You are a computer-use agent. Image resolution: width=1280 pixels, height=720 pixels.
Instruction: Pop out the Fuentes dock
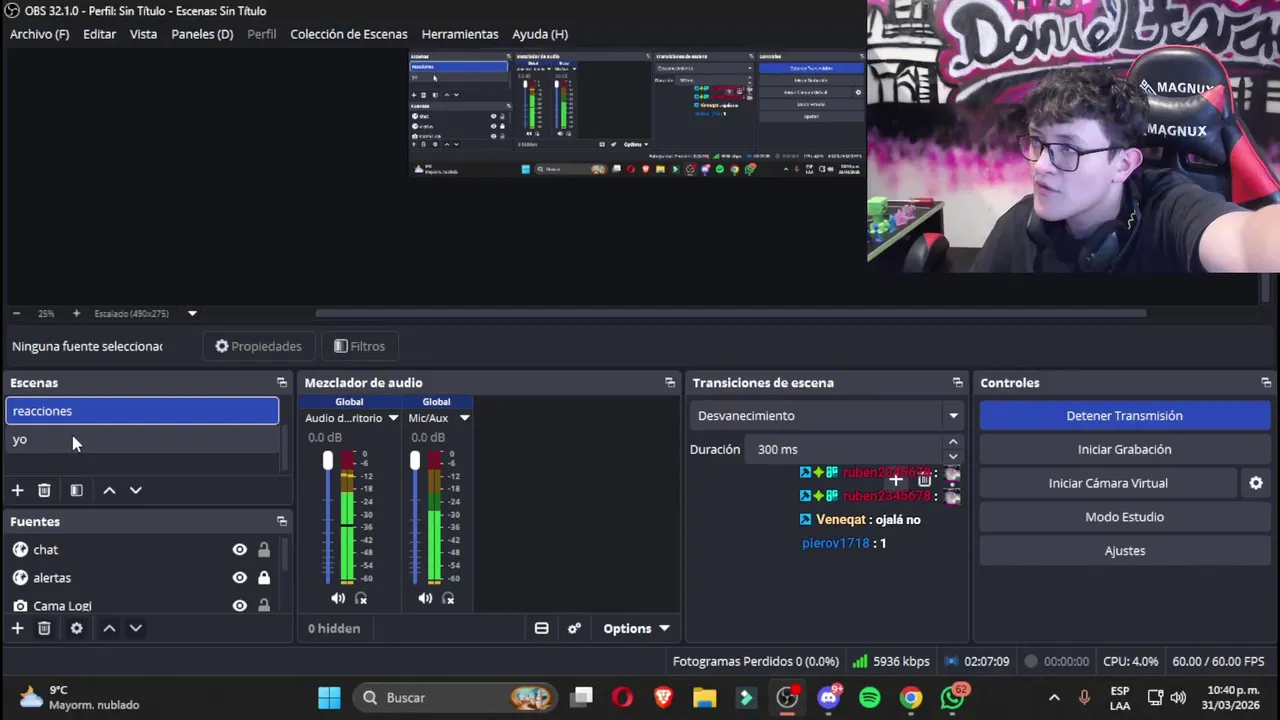tap(282, 522)
